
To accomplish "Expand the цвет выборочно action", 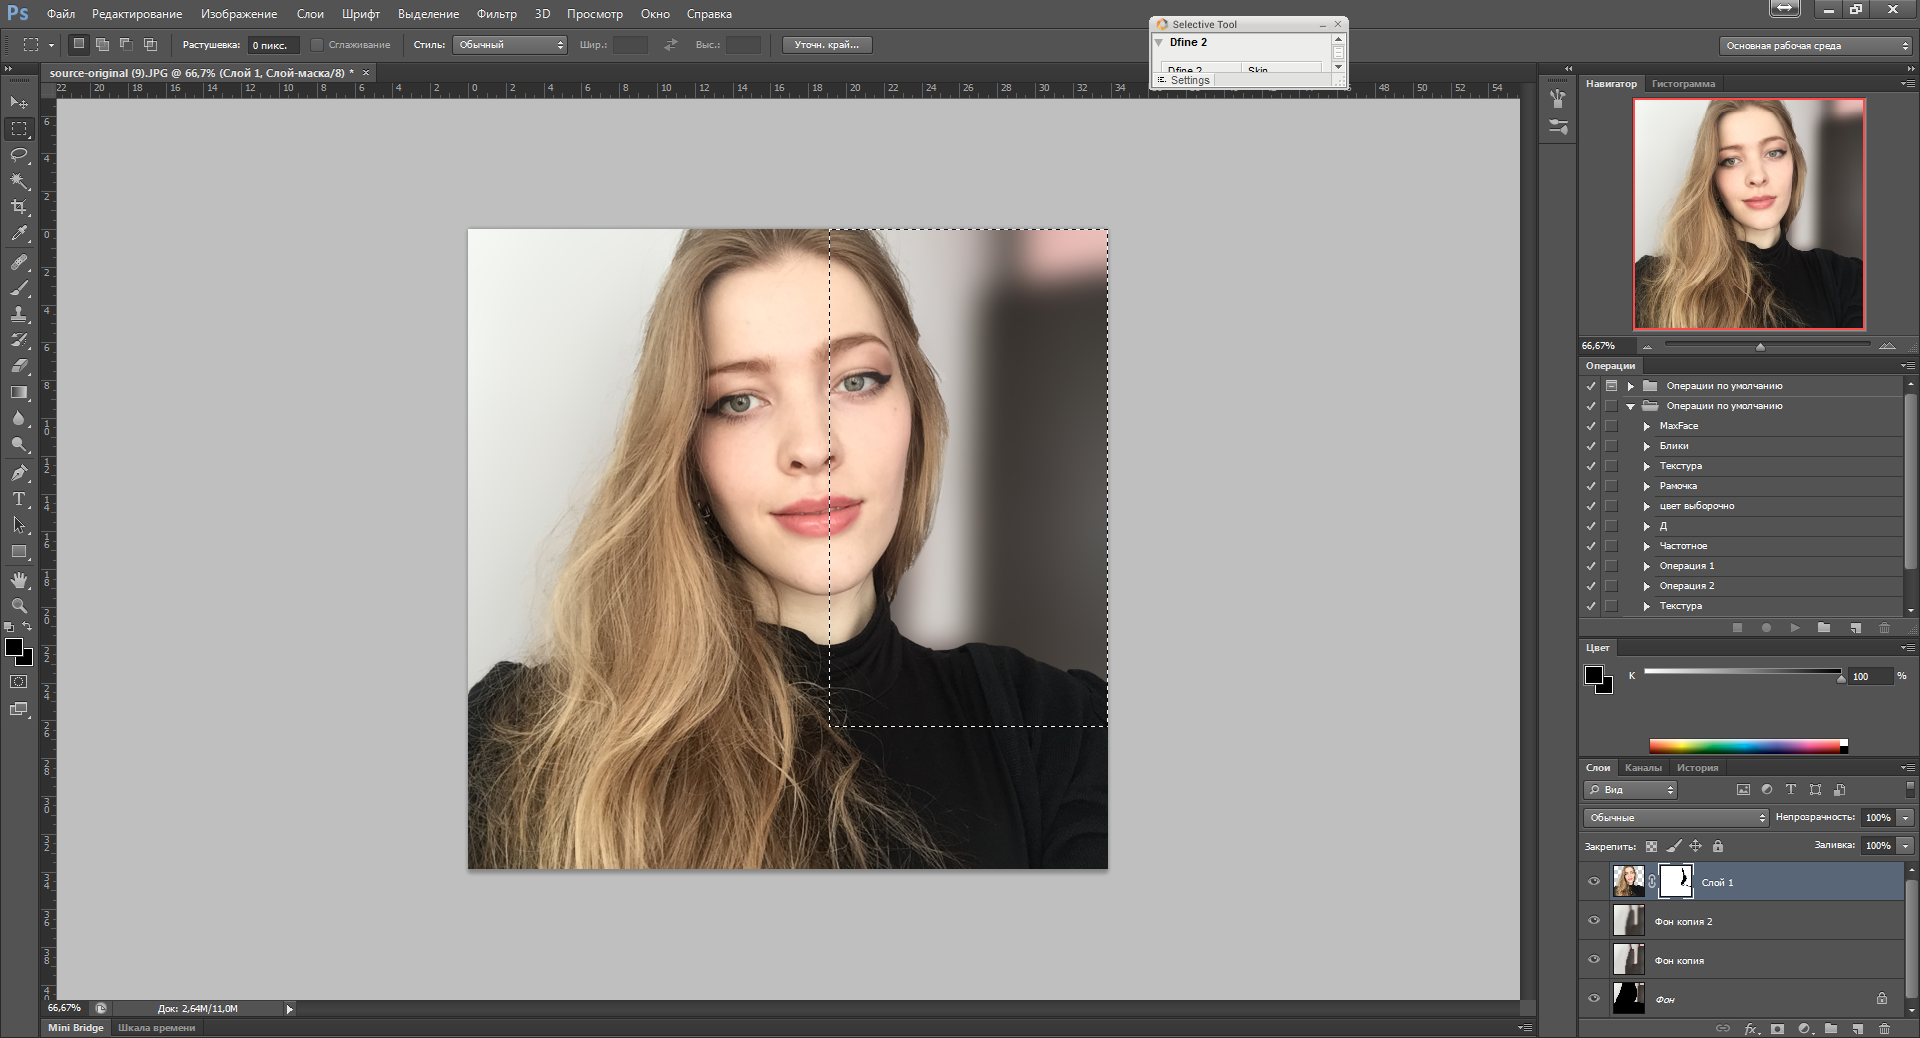I will [x=1647, y=506].
